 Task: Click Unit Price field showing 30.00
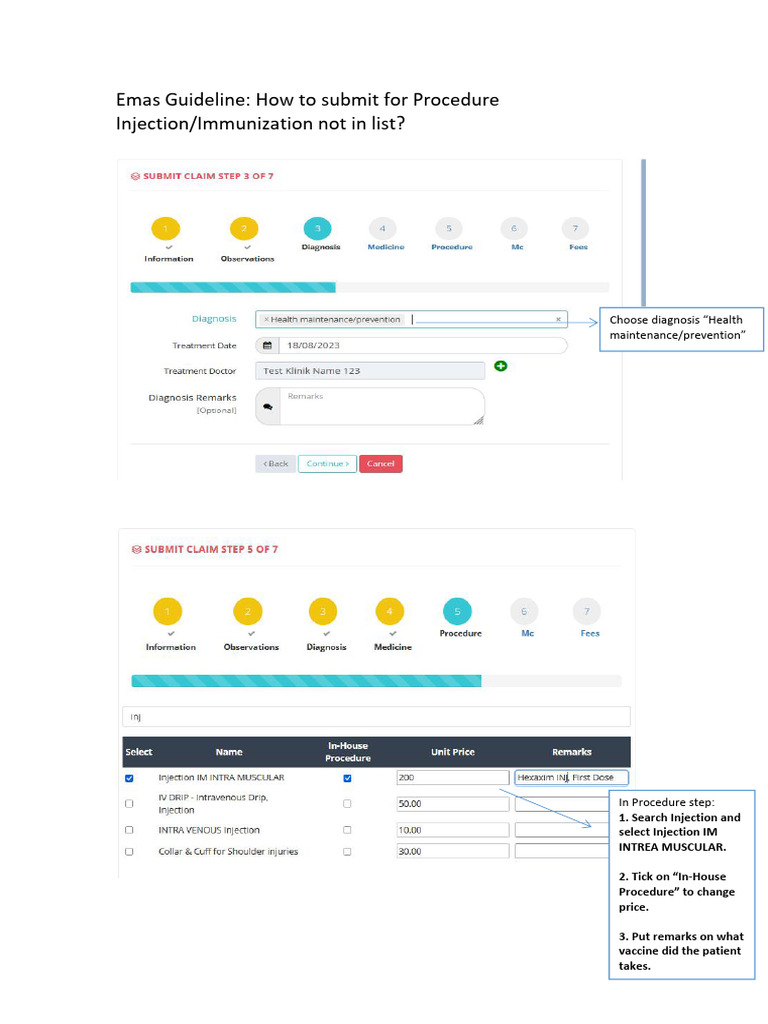[x=453, y=852]
